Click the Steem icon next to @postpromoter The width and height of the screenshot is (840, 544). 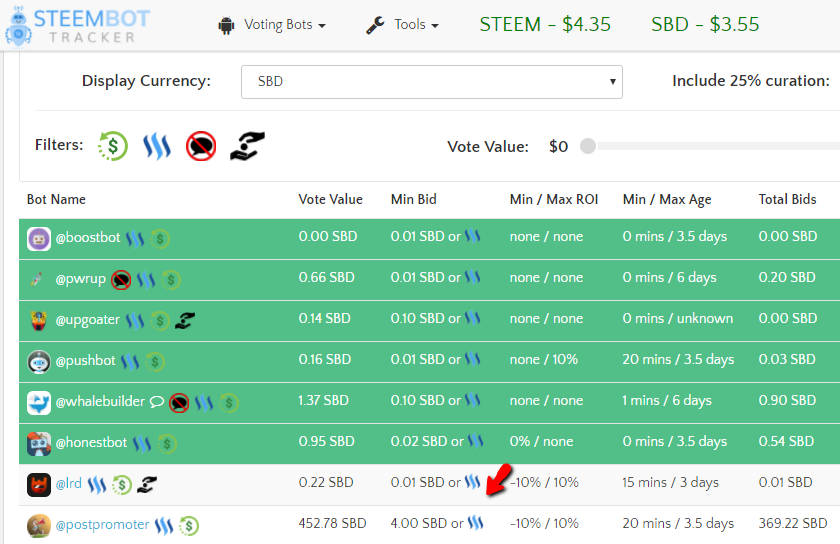(x=164, y=526)
